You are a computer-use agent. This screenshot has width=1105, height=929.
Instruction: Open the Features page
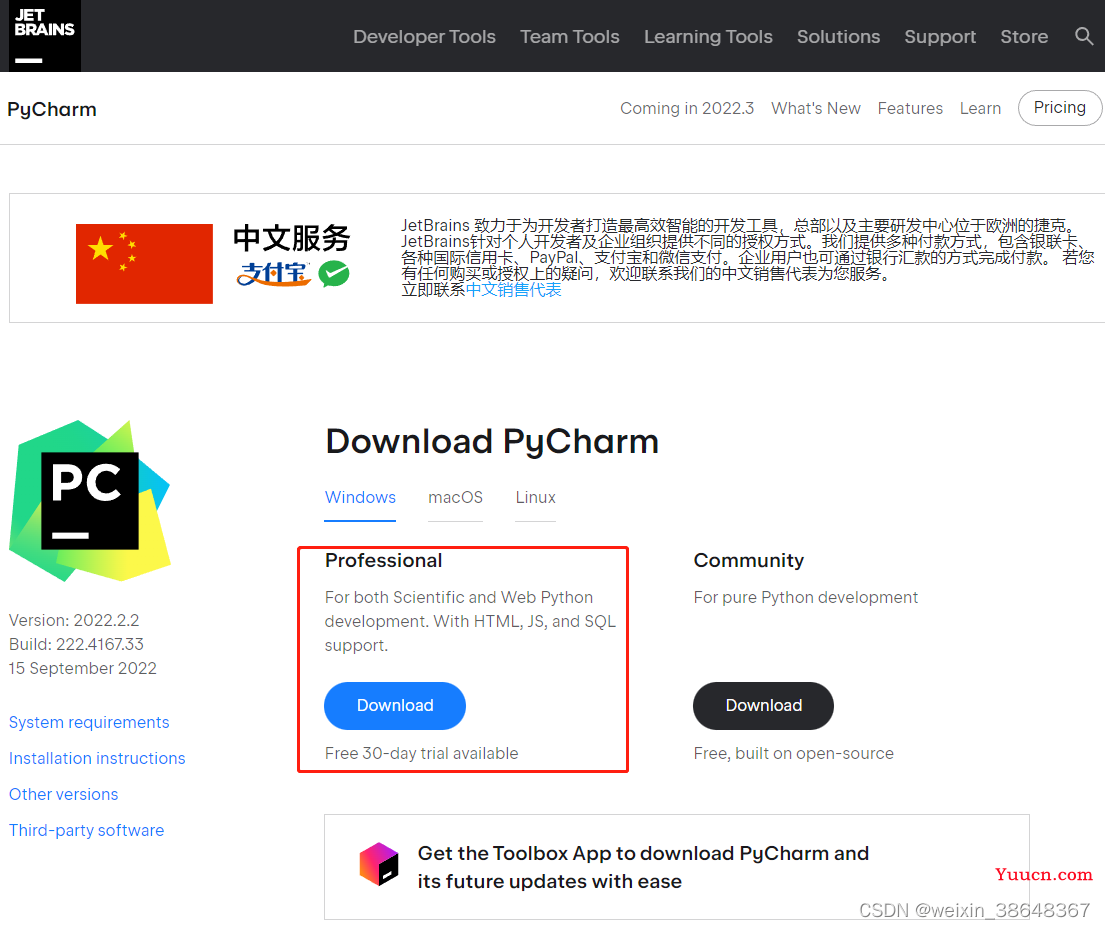[910, 108]
